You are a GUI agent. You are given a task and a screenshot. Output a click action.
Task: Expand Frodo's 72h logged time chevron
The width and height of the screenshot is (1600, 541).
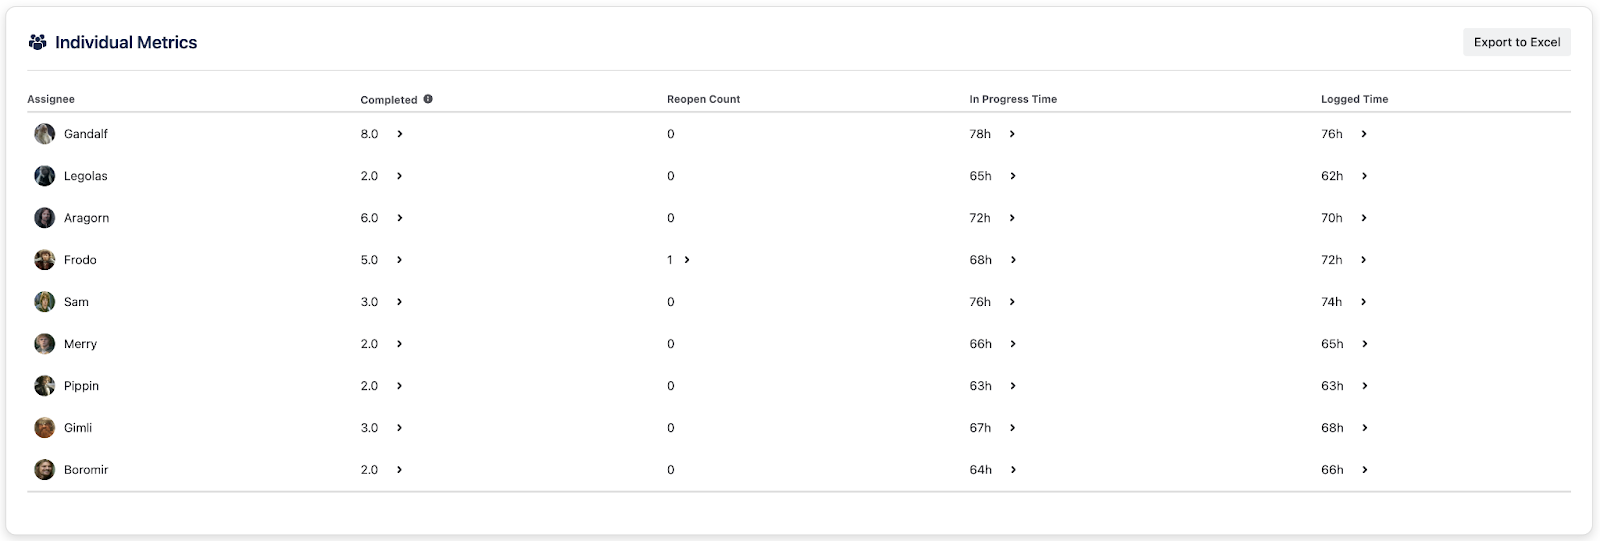[1364, 260]
